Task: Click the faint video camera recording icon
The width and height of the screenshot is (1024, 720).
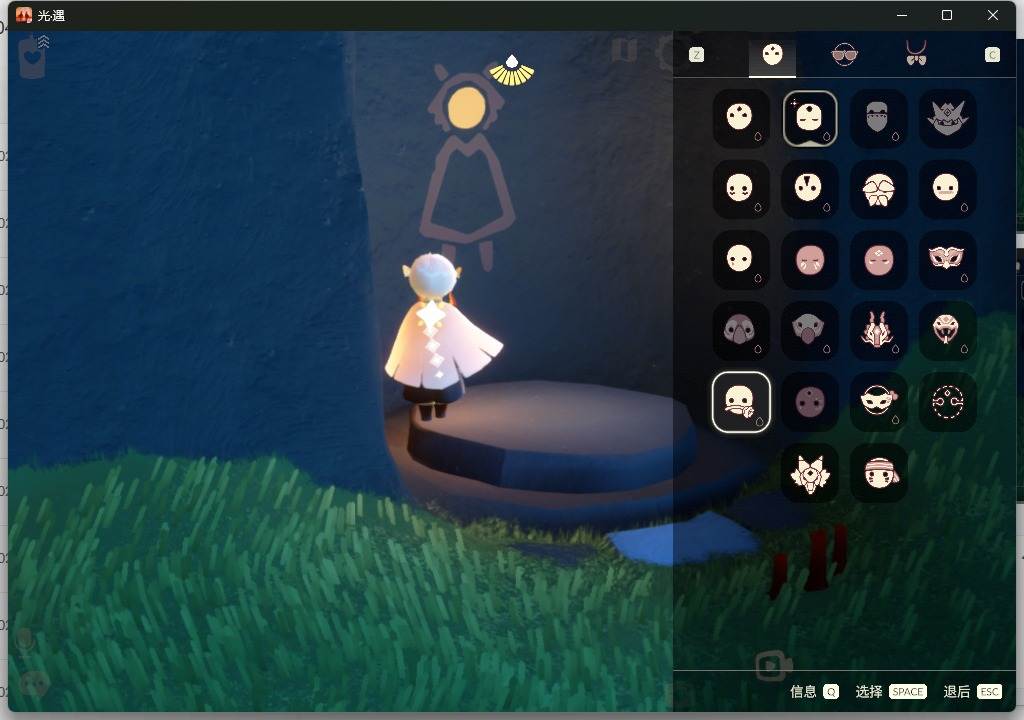Action: [773, 666]
